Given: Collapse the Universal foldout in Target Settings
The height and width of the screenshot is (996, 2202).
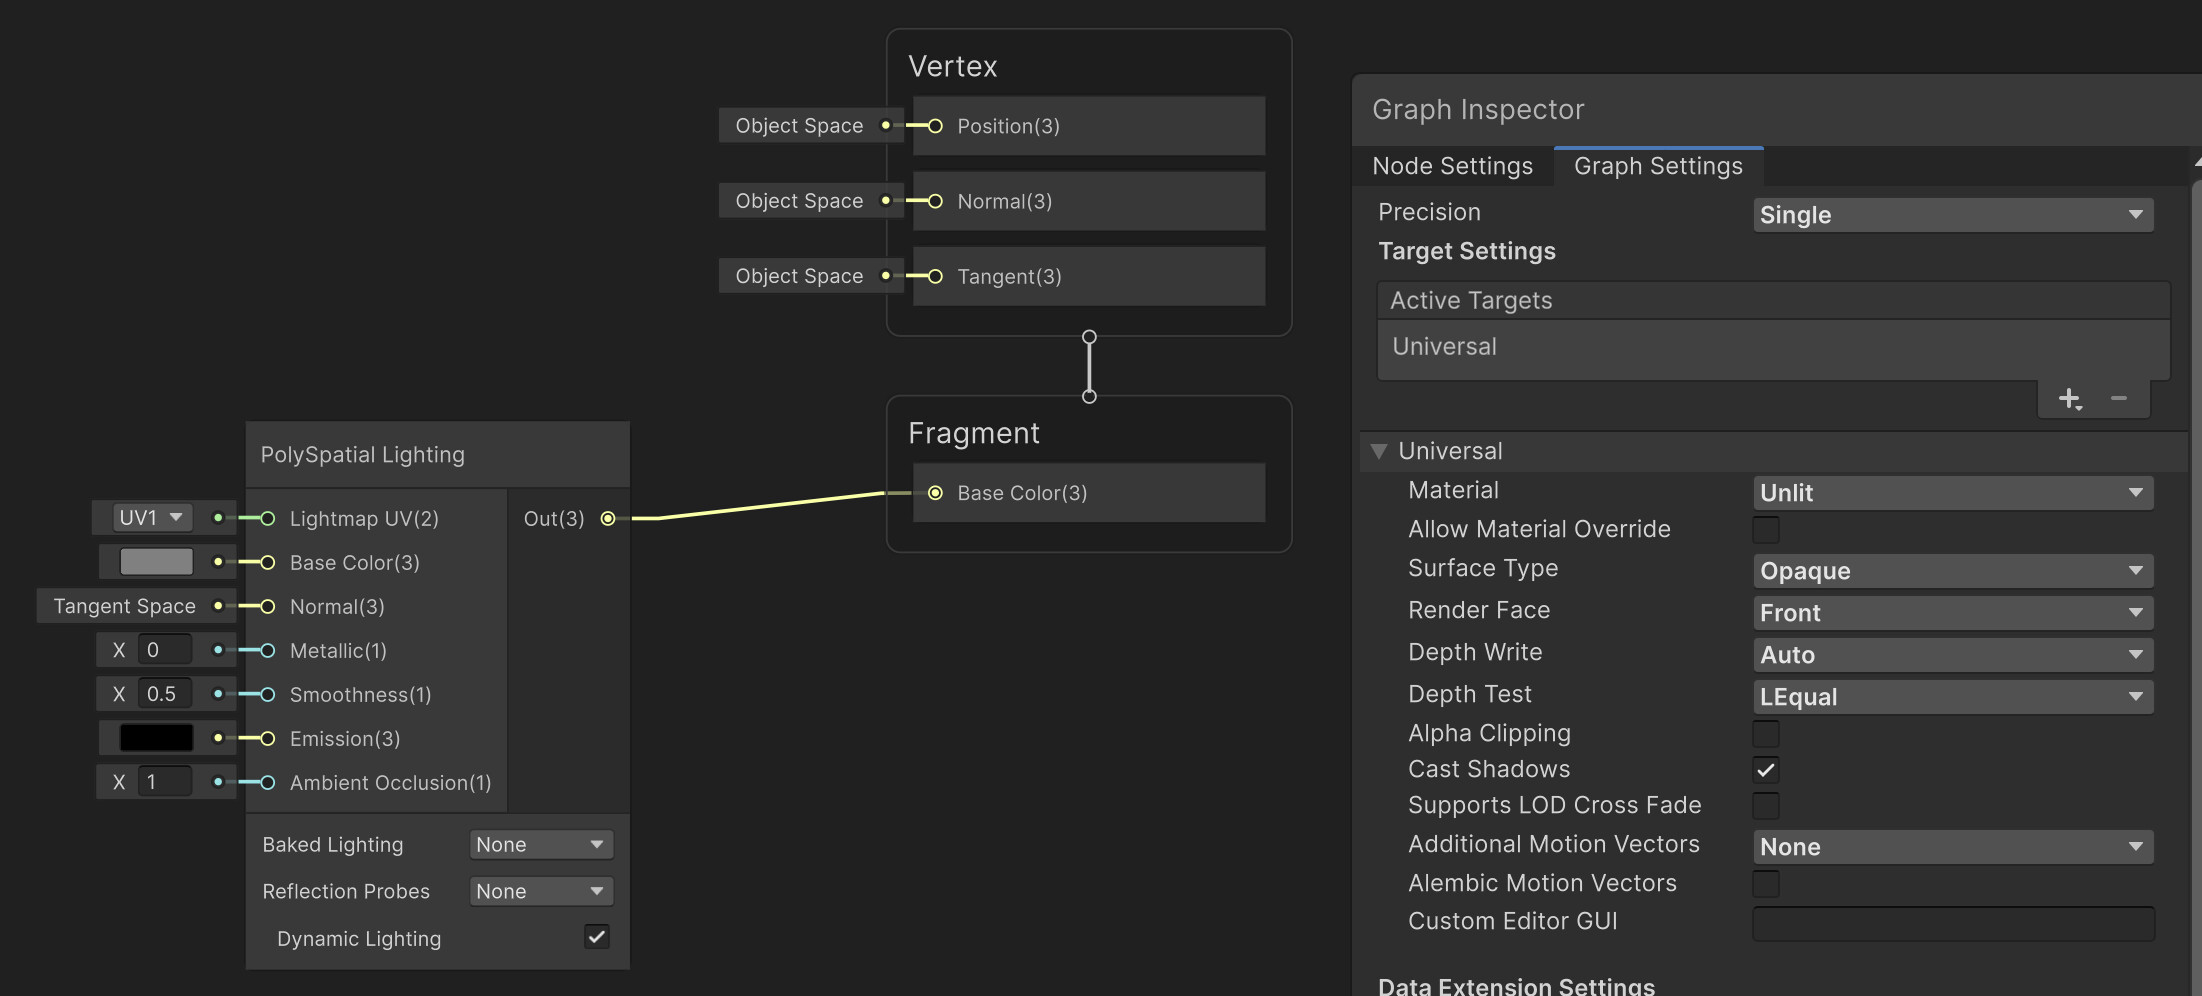Looking at the screenshot, I should [x=1380, y=451].
